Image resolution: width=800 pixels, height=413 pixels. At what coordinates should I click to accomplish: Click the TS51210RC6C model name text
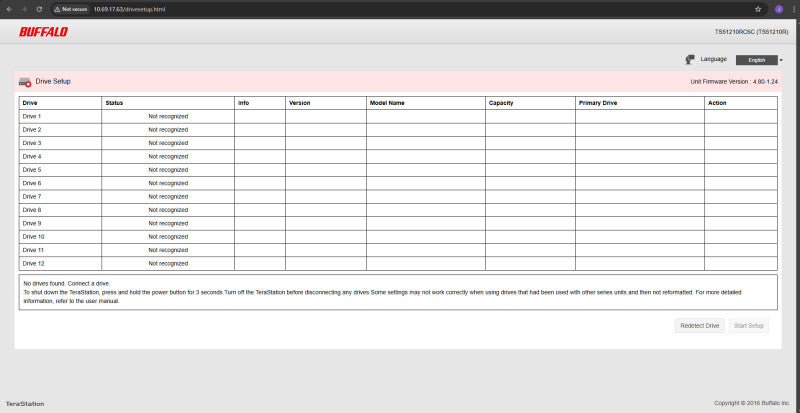pos(752,32)
